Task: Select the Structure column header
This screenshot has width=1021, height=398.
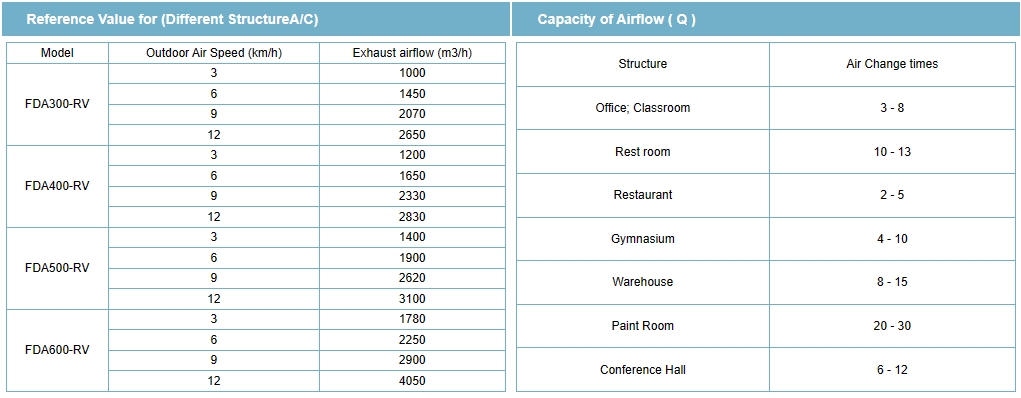Action: (643, 64)
